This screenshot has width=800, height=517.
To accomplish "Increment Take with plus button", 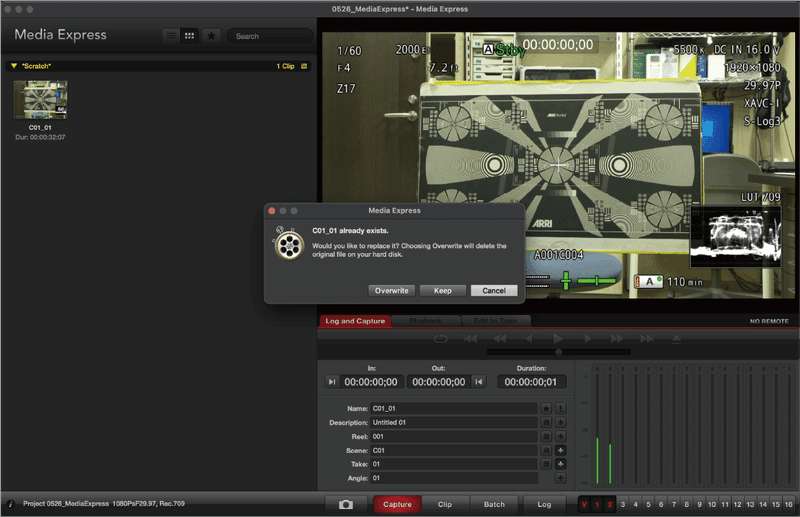I will [x=560, y=464].
